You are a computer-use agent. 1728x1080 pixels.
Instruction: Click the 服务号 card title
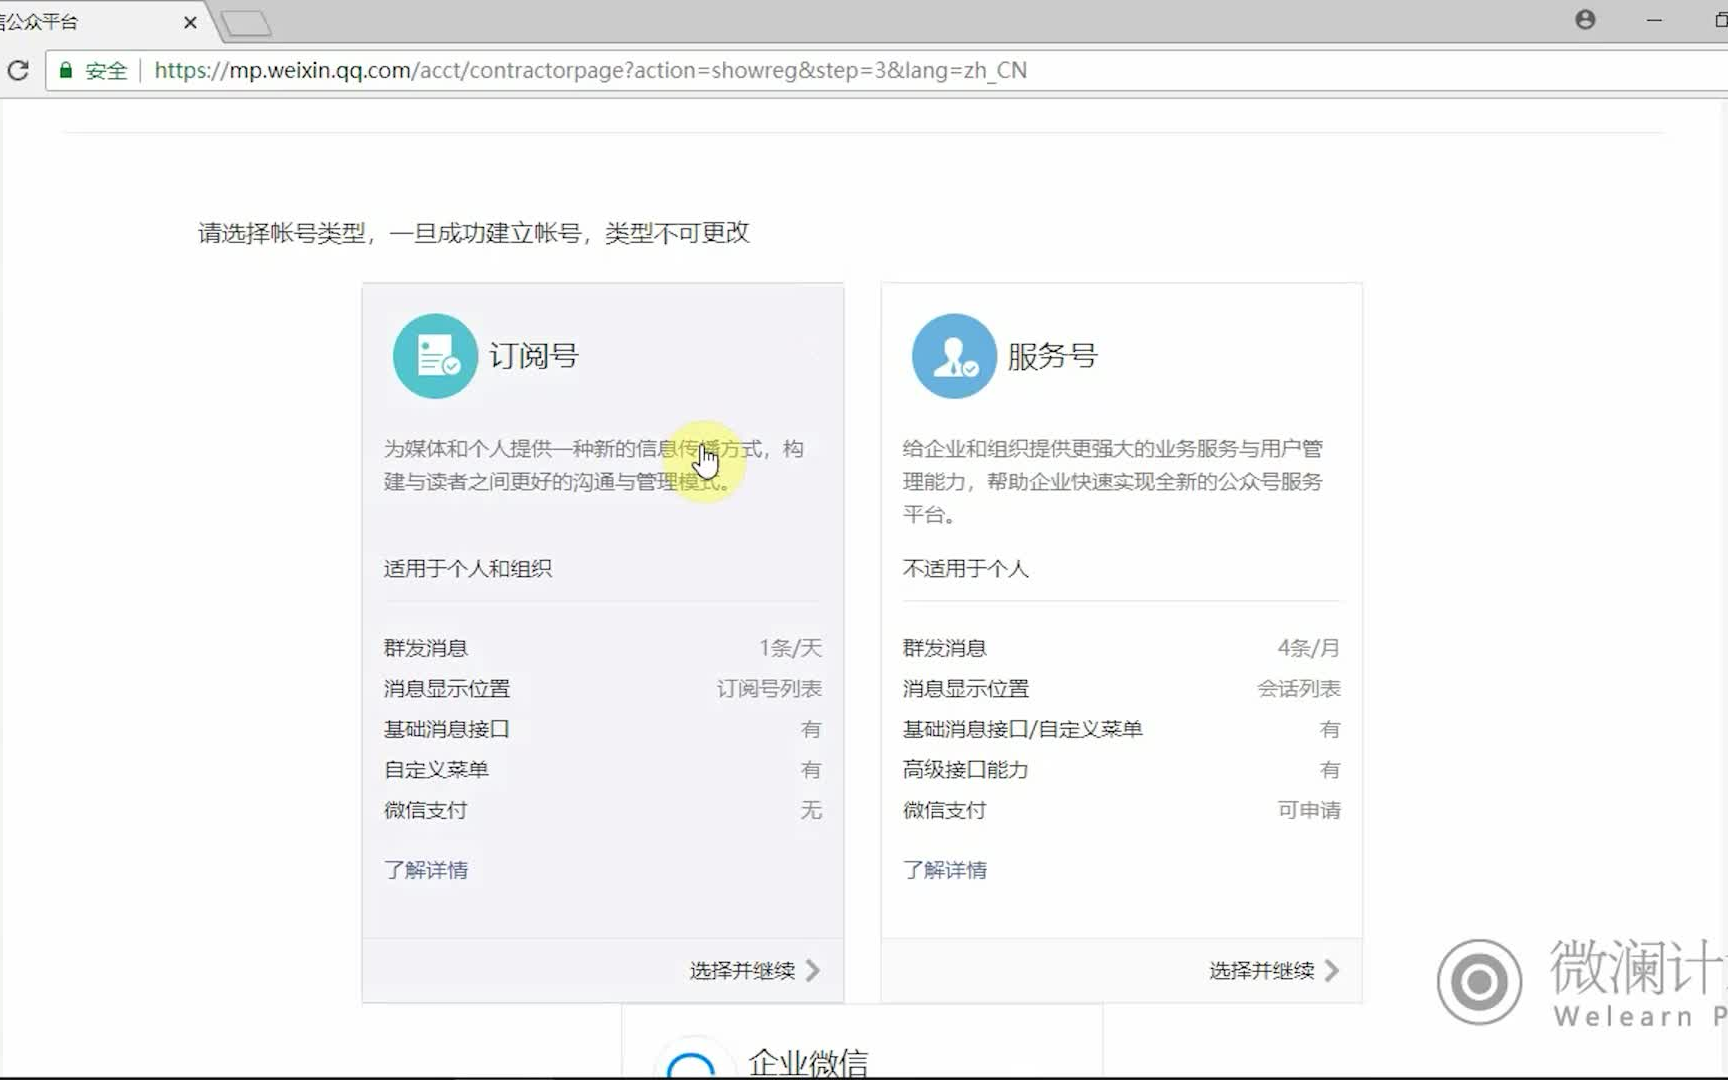[x=1052, y=356]
